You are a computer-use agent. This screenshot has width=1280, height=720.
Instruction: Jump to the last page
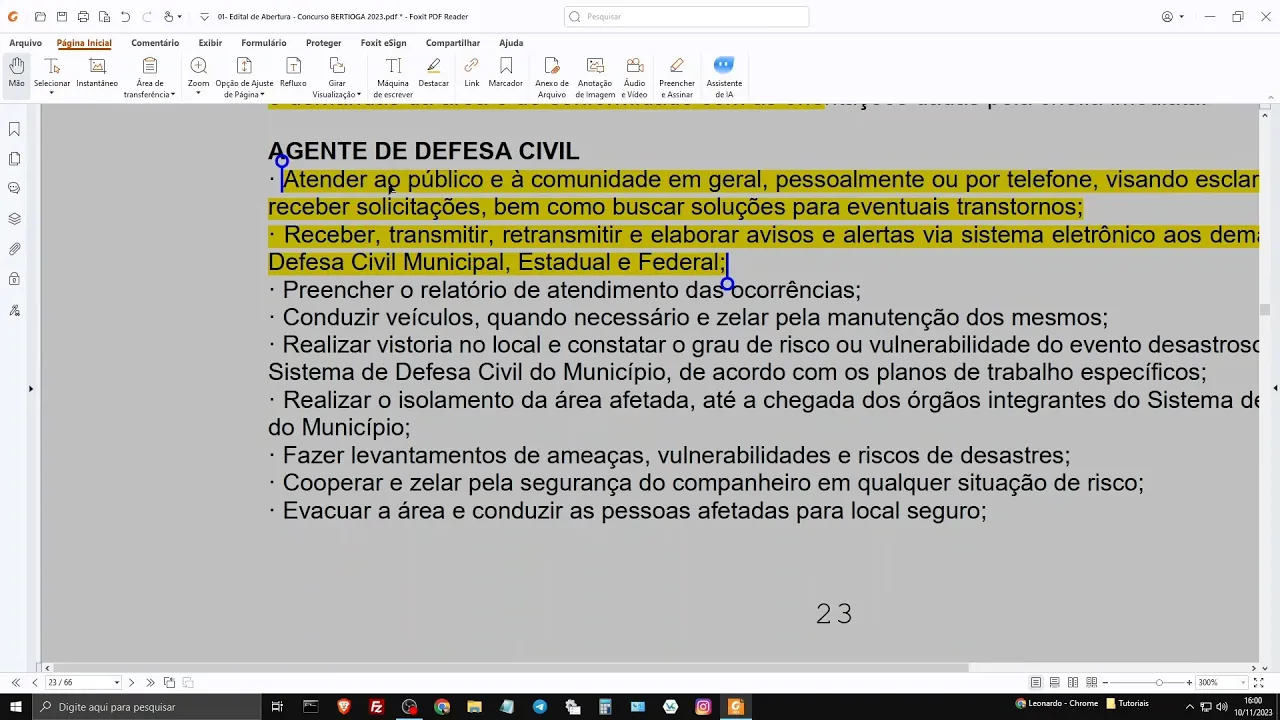click(150, 682)
